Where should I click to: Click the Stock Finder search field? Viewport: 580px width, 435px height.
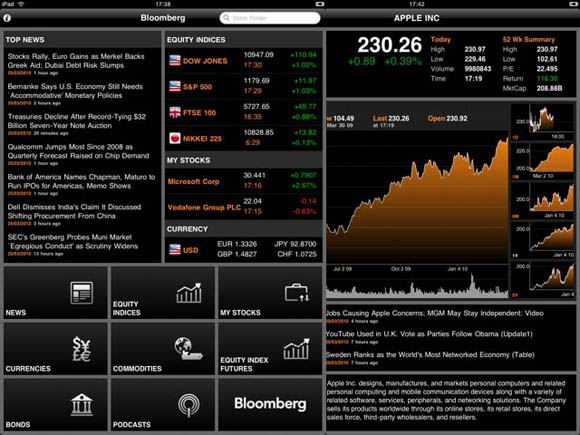270,18
